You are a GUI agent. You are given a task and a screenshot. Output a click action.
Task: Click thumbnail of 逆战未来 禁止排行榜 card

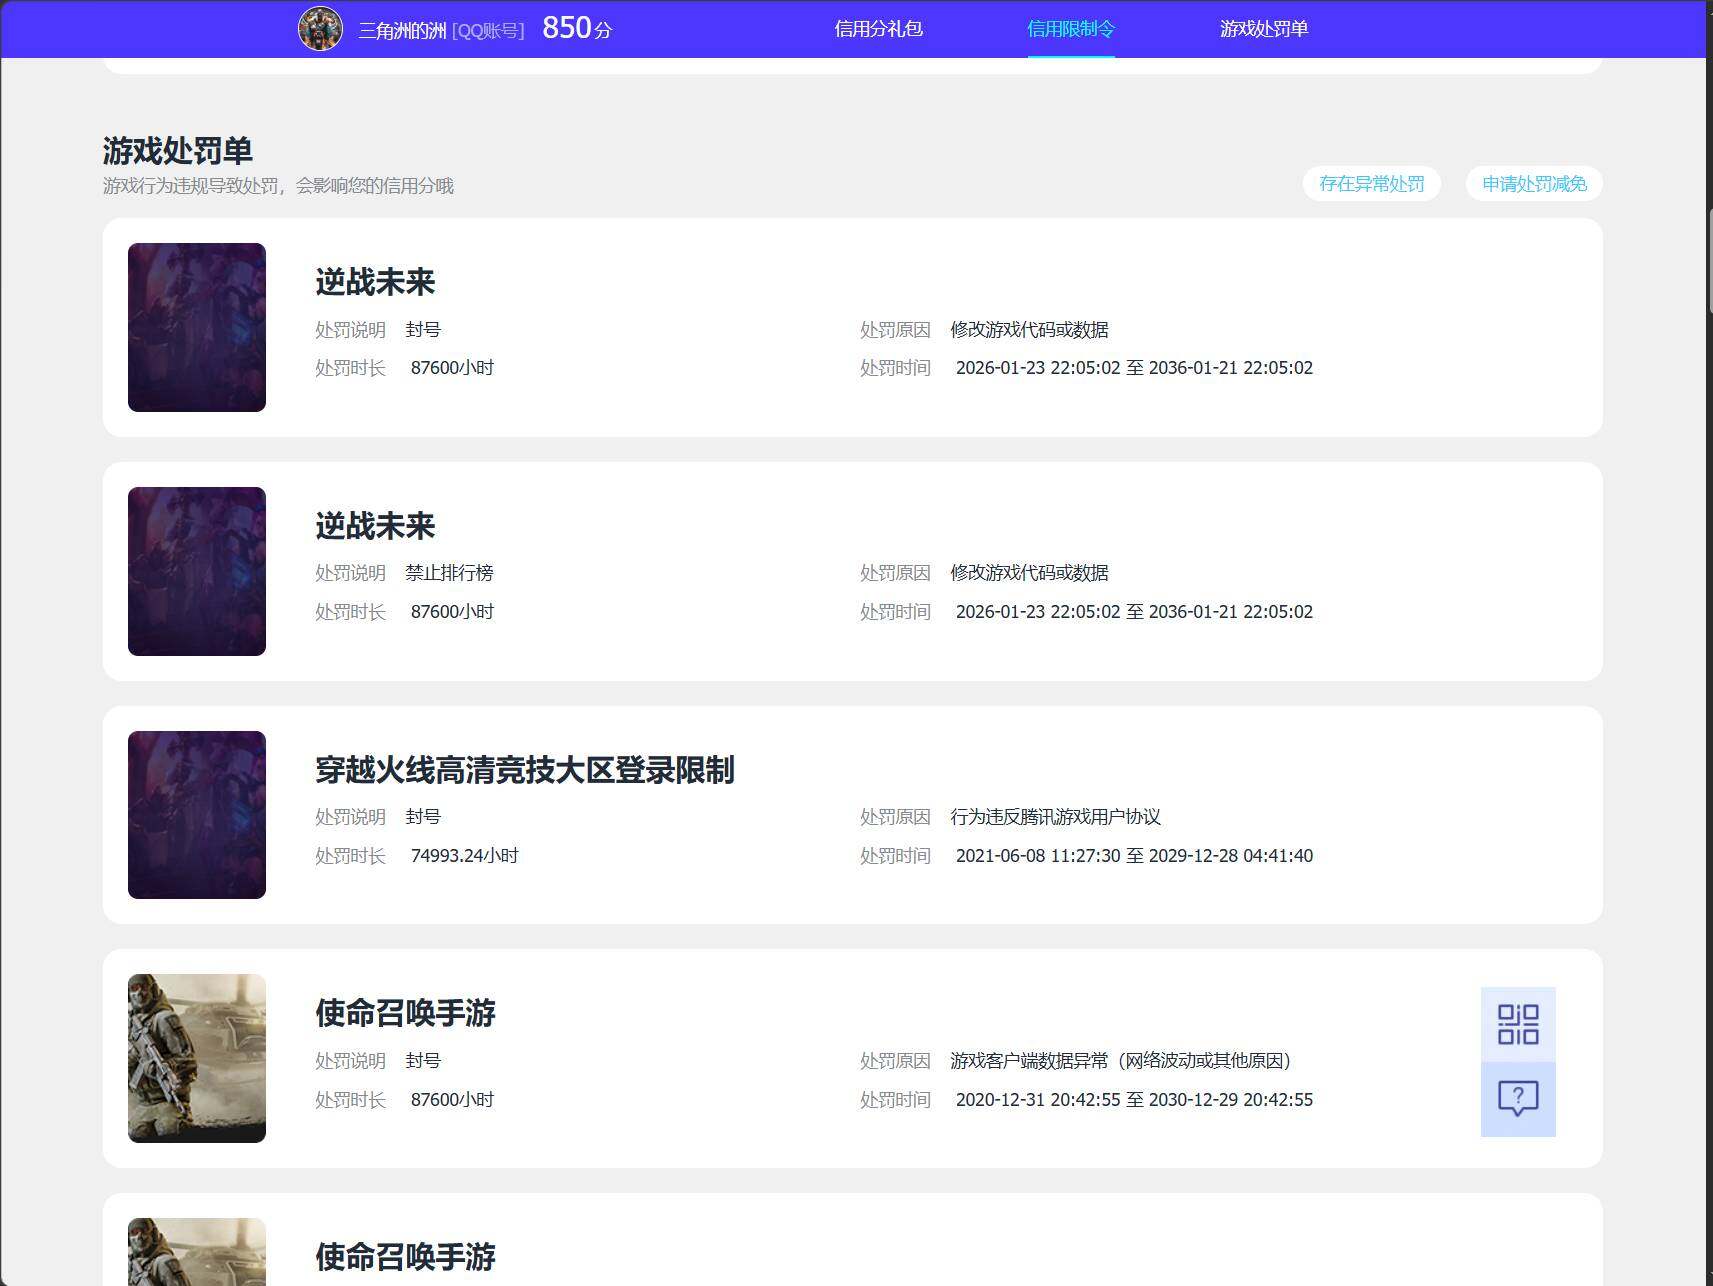point(197,571)
